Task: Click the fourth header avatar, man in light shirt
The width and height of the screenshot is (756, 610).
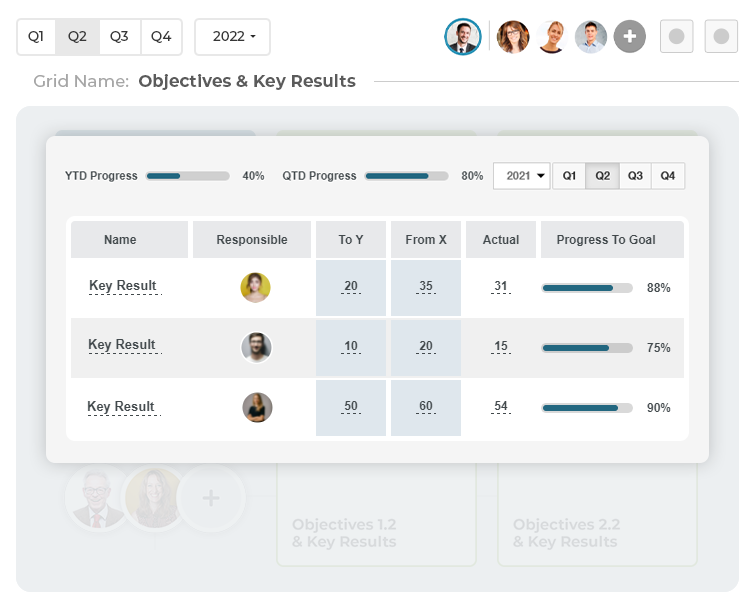Action: tap(591, 37)
